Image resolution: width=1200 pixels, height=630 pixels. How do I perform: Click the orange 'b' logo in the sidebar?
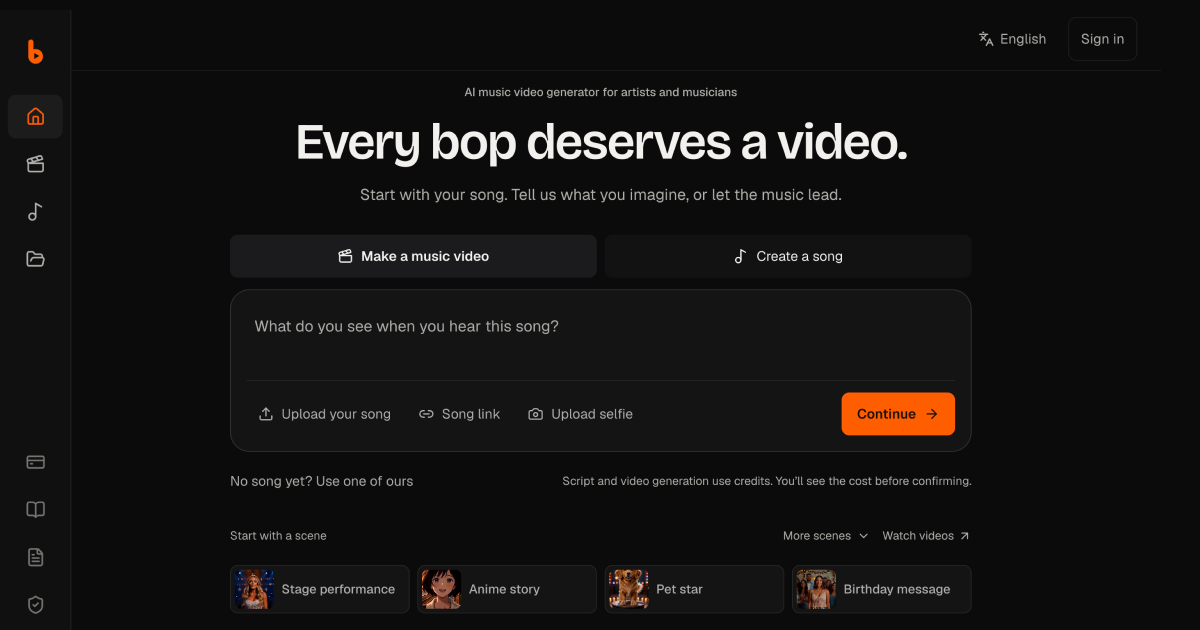click(x=35, y=51)
